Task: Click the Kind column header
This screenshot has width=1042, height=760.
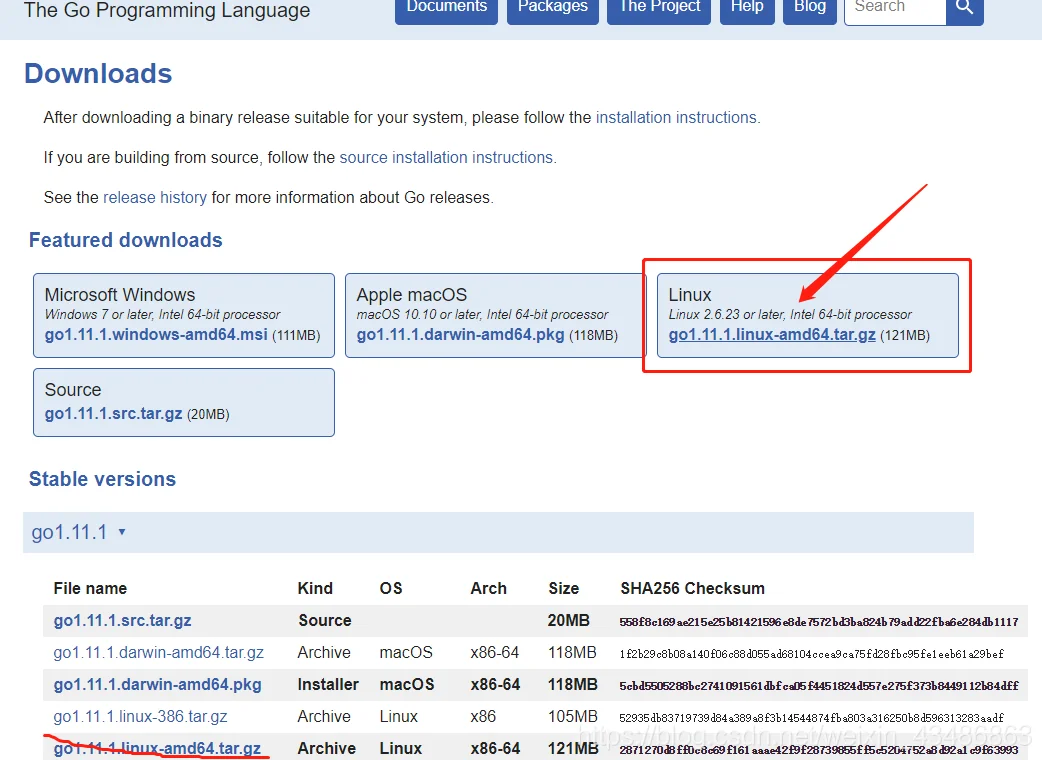Action: [x=315, y=588]
